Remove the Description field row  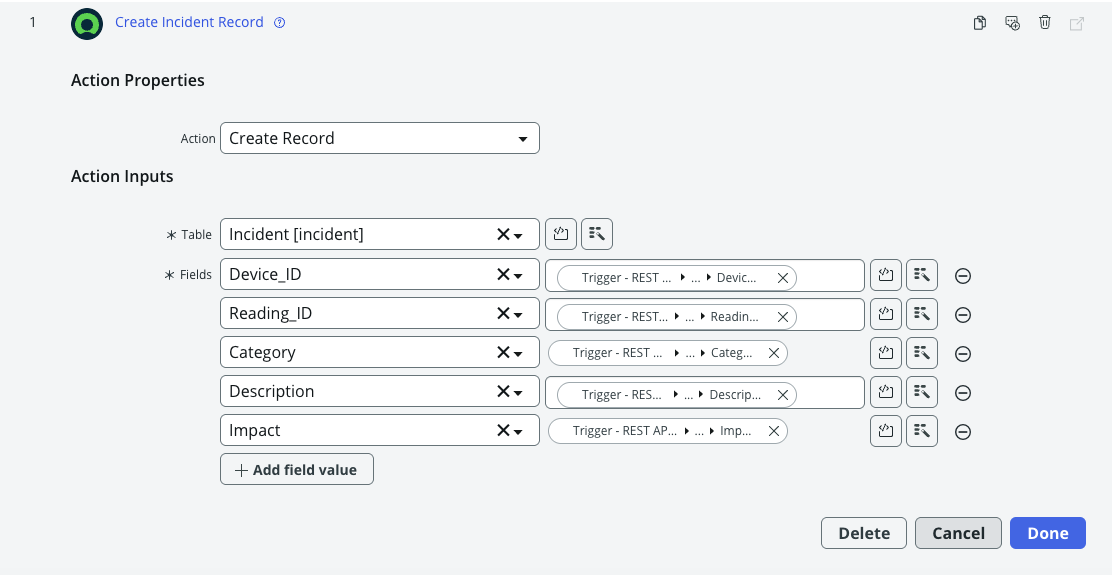pyautogui.click(x=962, y=393)
